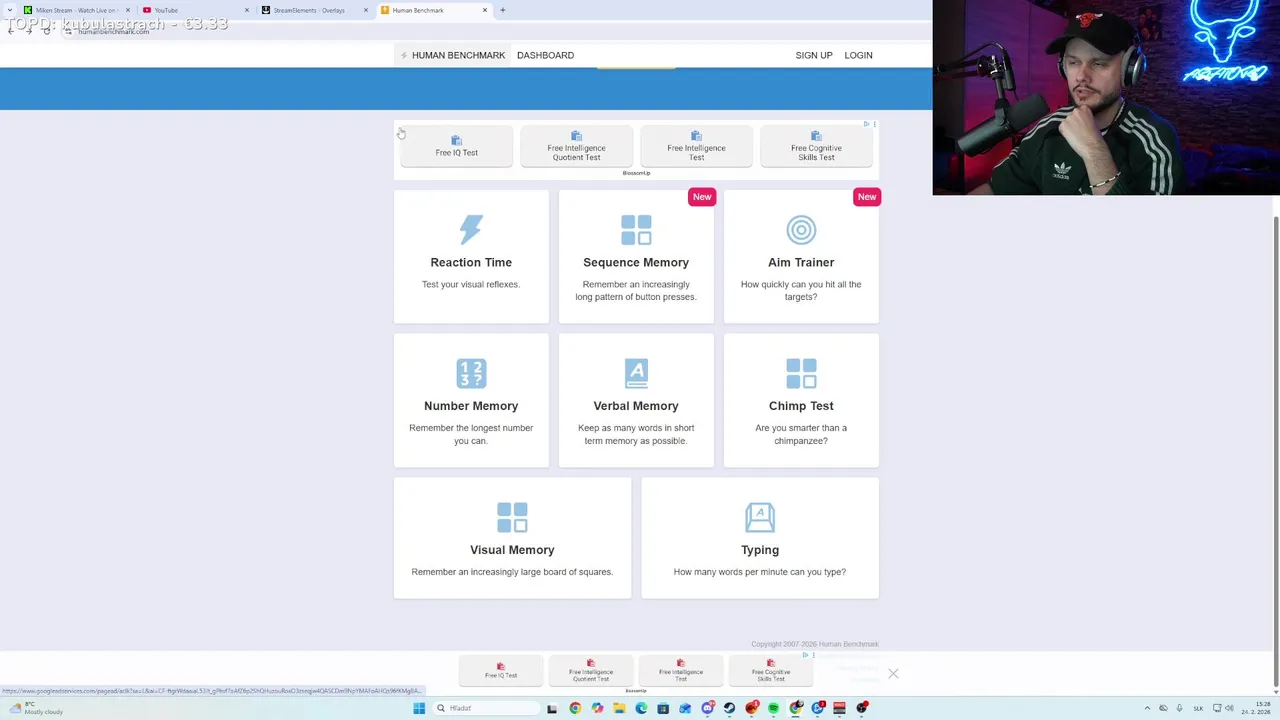
Task: Open the Number Memory title link
Action: 471,406
